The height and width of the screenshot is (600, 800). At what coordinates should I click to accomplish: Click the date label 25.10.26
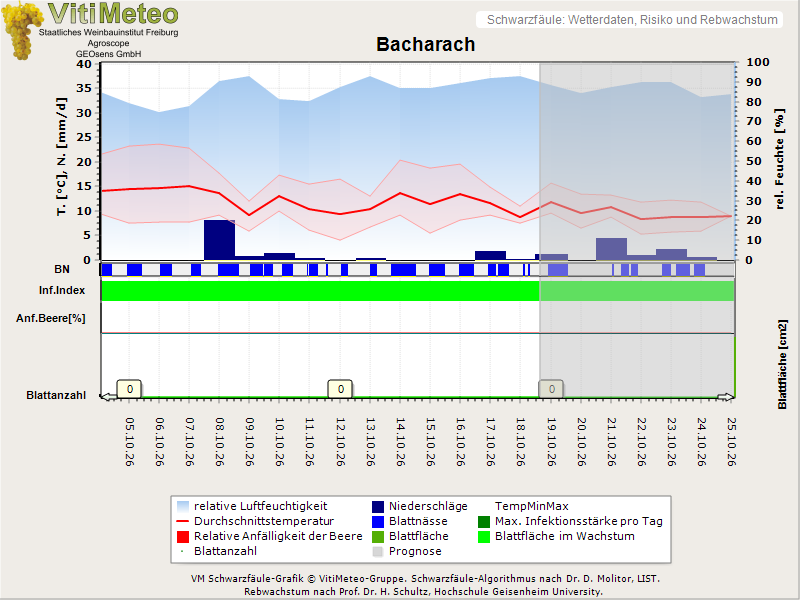click(732, 442)
